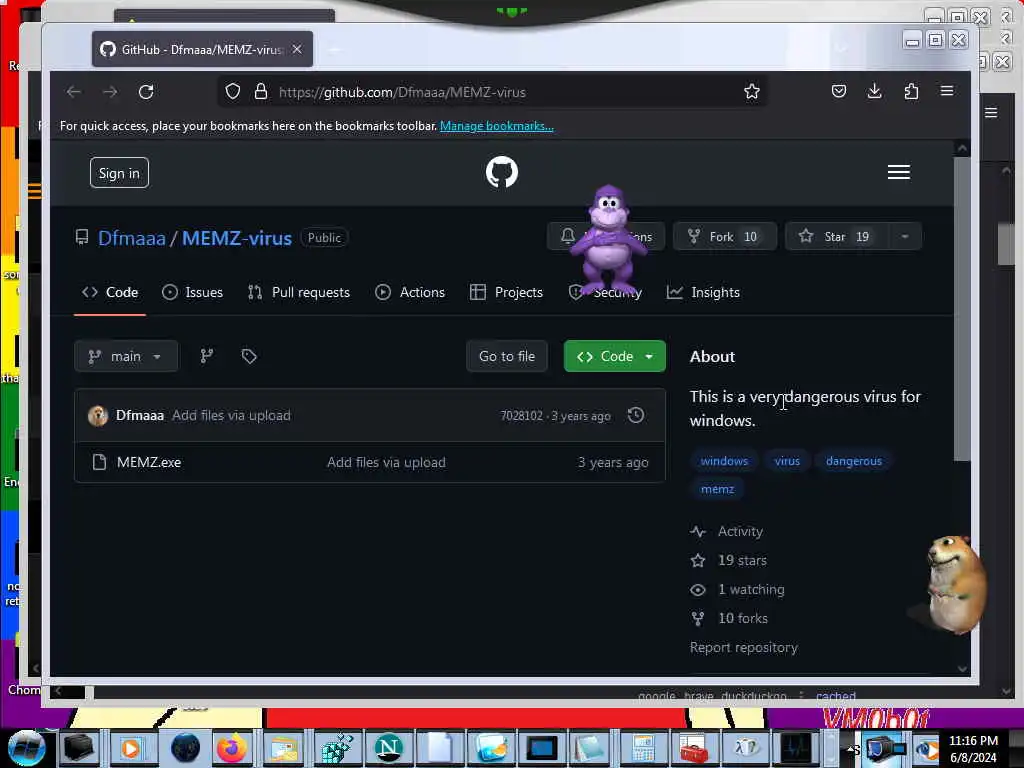
Task: Open the Pocket save icon
Action: [839, 91]
